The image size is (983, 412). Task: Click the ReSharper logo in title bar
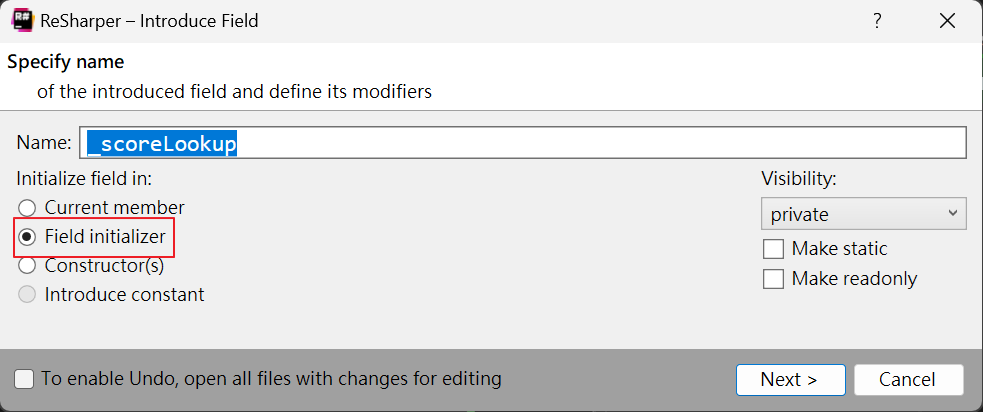coord(22,20)
